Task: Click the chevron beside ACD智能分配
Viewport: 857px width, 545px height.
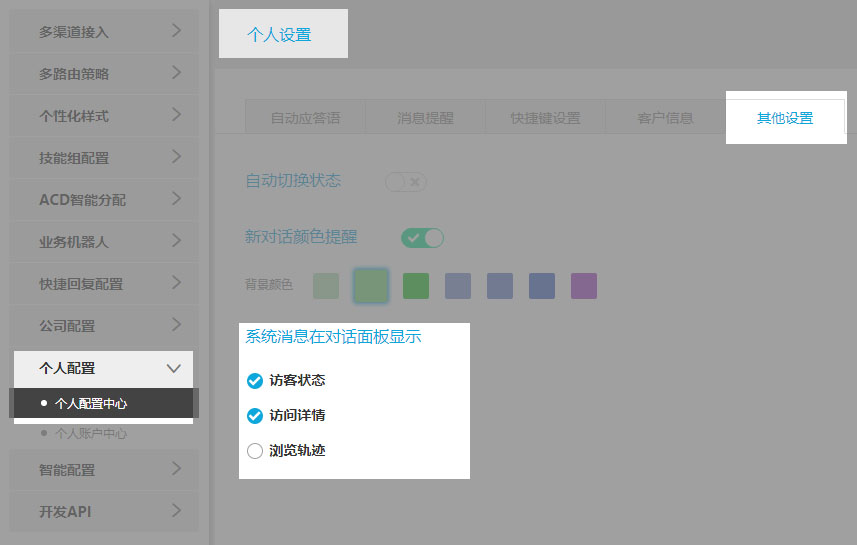Action: point(176,199)
